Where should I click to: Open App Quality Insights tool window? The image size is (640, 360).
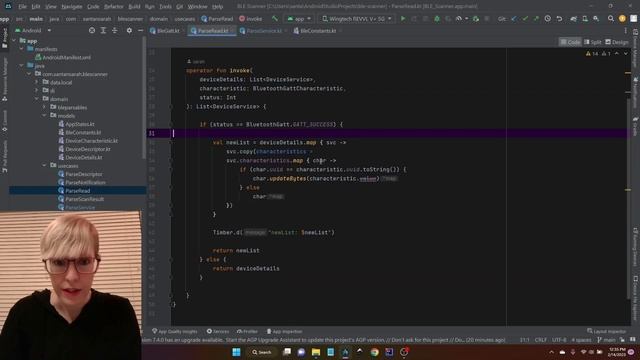coord(175,331)
